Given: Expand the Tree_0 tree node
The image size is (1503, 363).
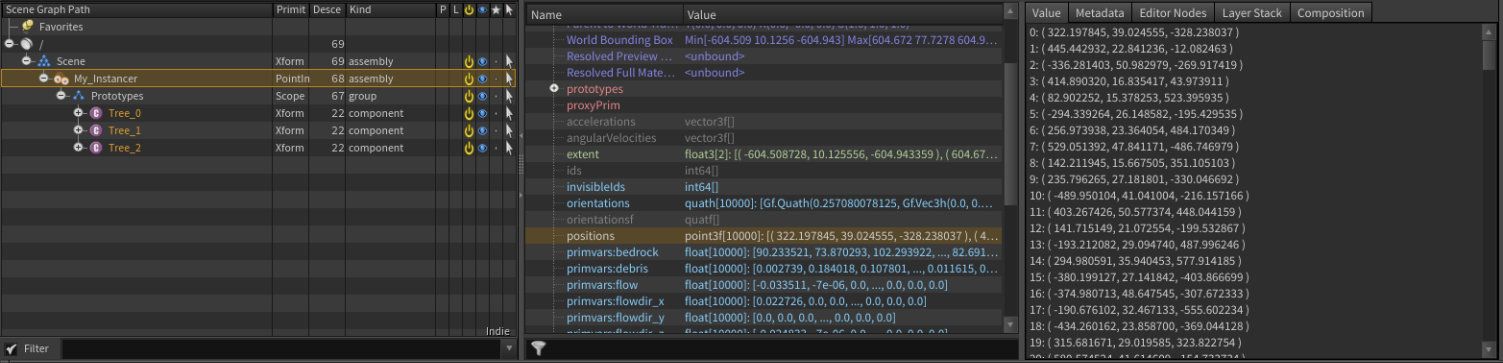Looking at the screenshot, I should point(79,113).
